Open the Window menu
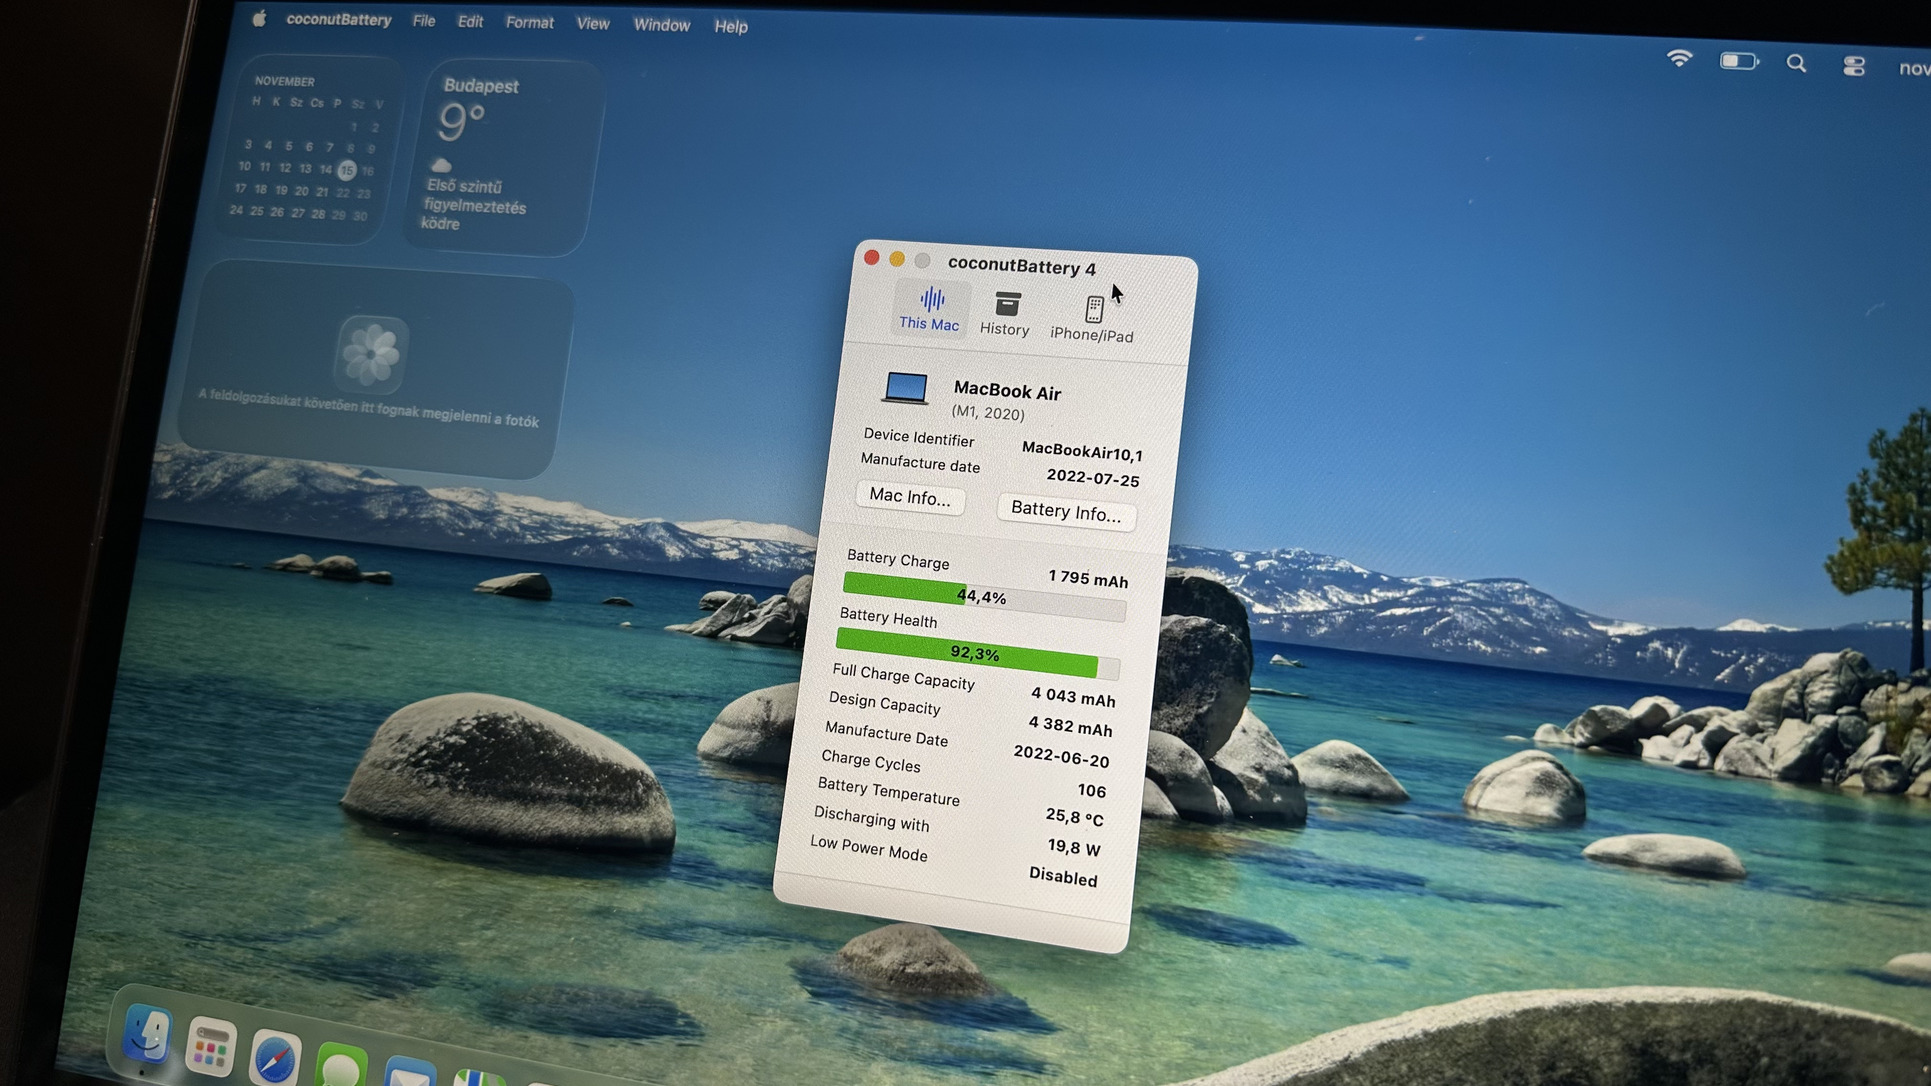This screenshot has width=1931, height=1086. [x=661, y=25]
